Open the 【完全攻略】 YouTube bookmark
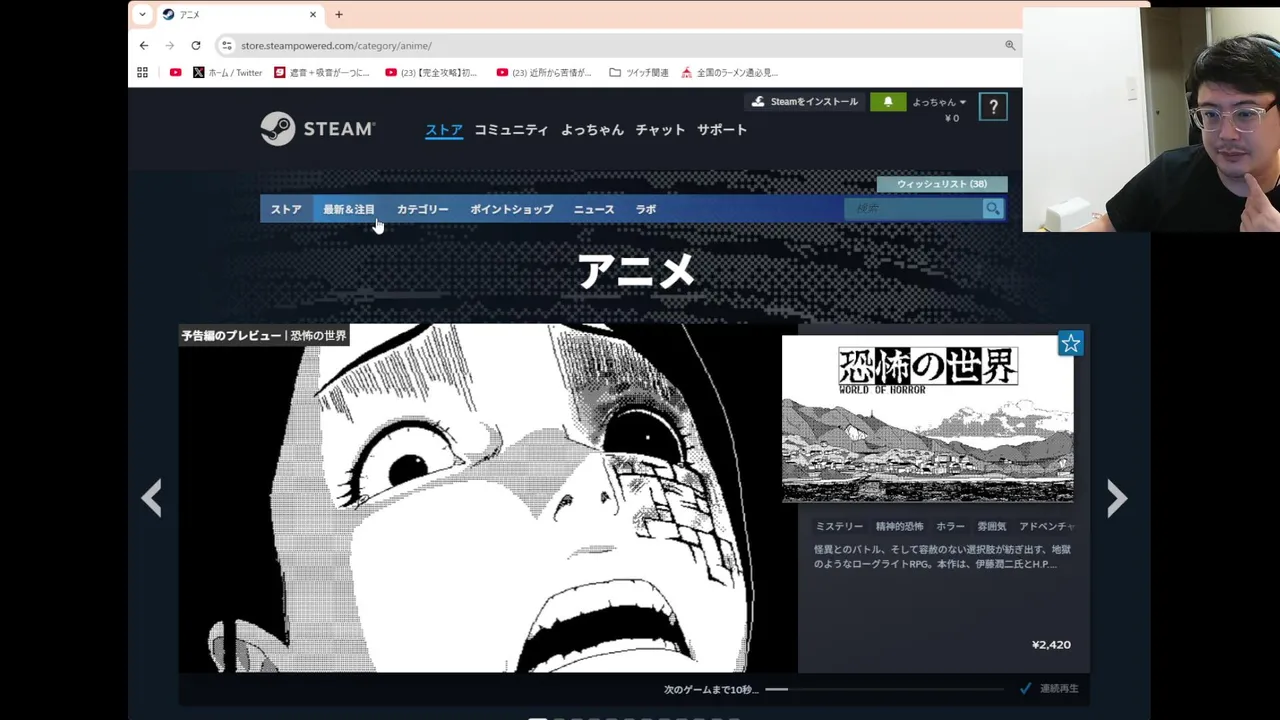 point(431,72)
